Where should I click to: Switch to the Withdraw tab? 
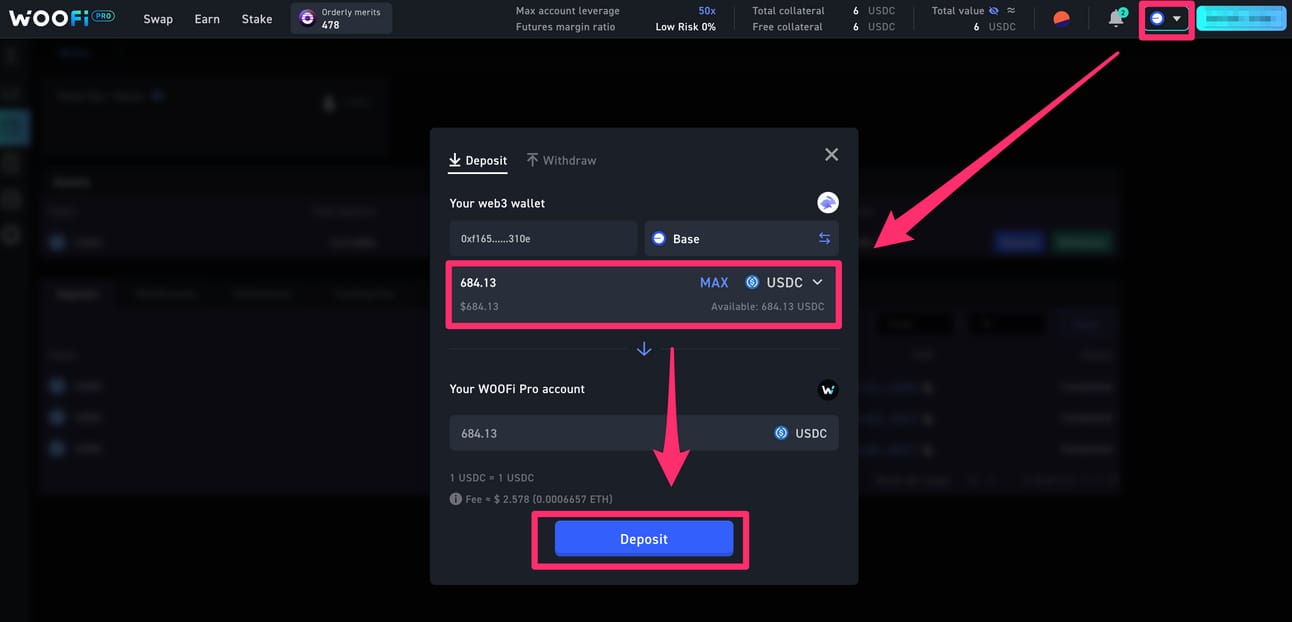561,160
